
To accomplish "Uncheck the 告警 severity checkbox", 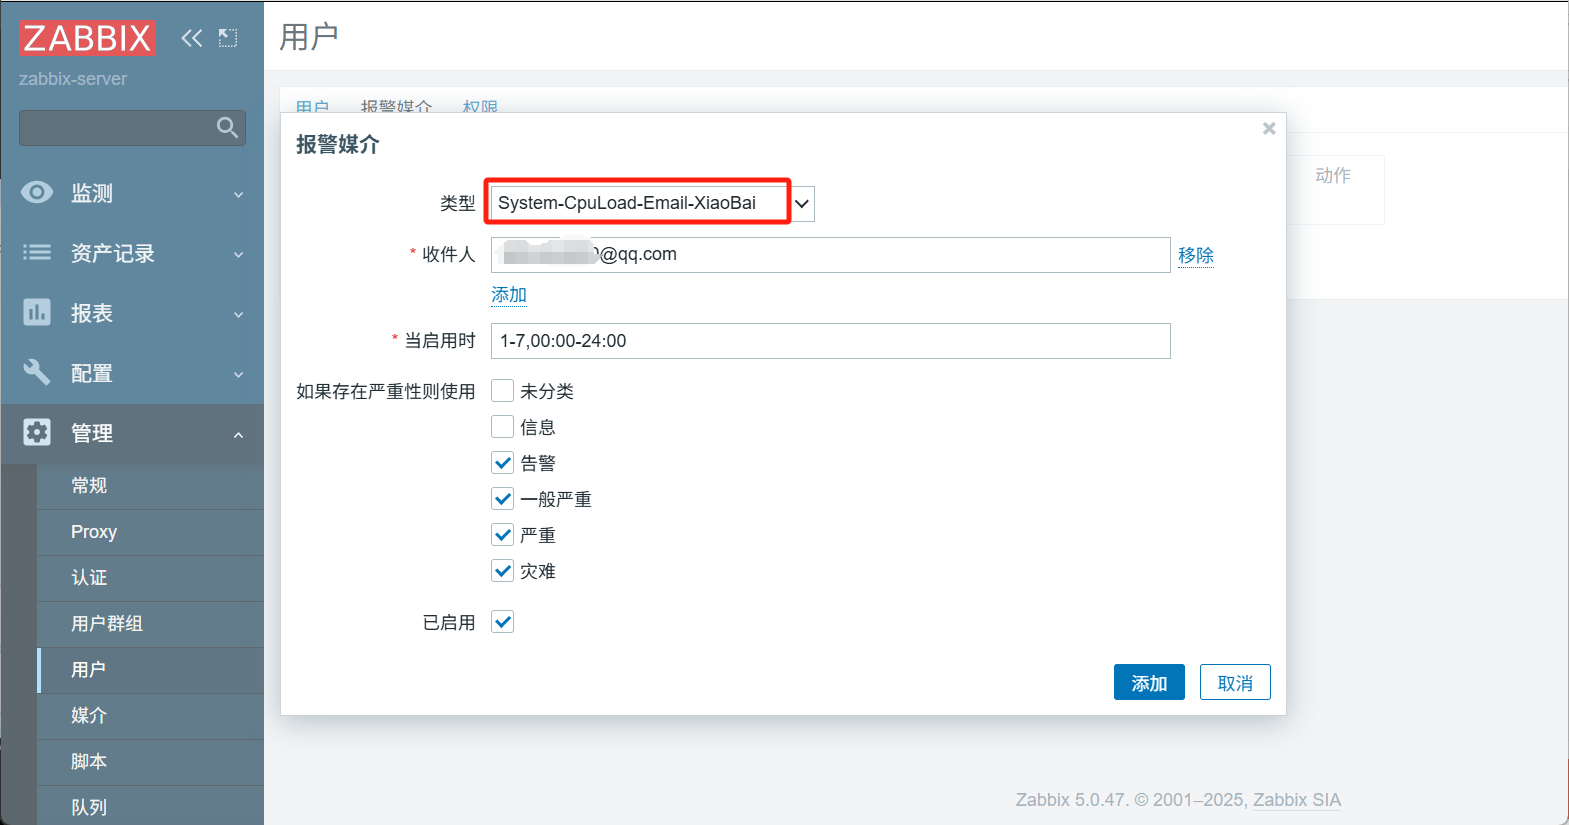I will 502,463.
